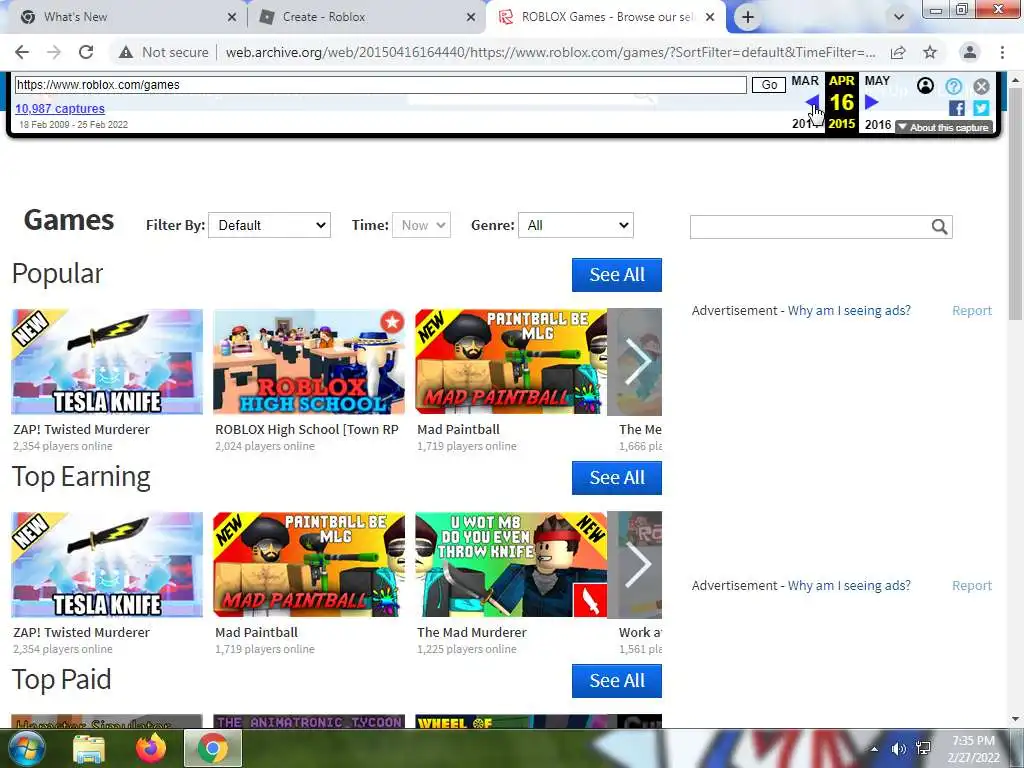Close the Create - Roblox tab
The image size is (1024, 768).
coord(471,17)
